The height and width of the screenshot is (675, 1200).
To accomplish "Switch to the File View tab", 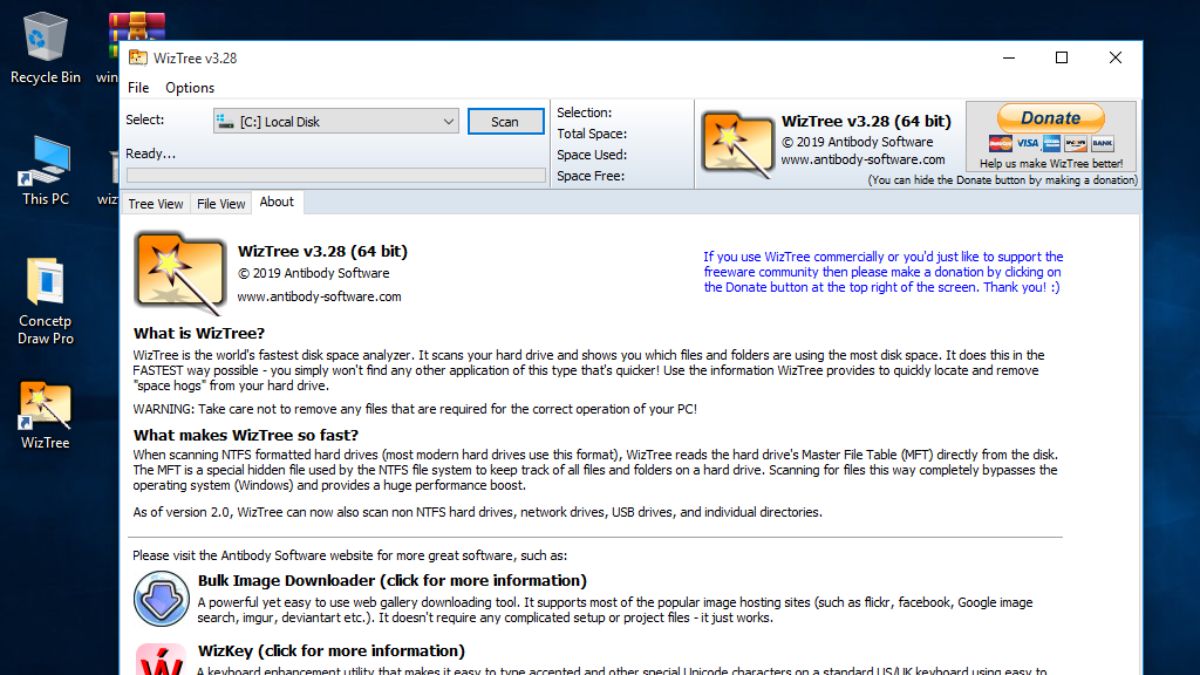I will click(x=221, y=203).
